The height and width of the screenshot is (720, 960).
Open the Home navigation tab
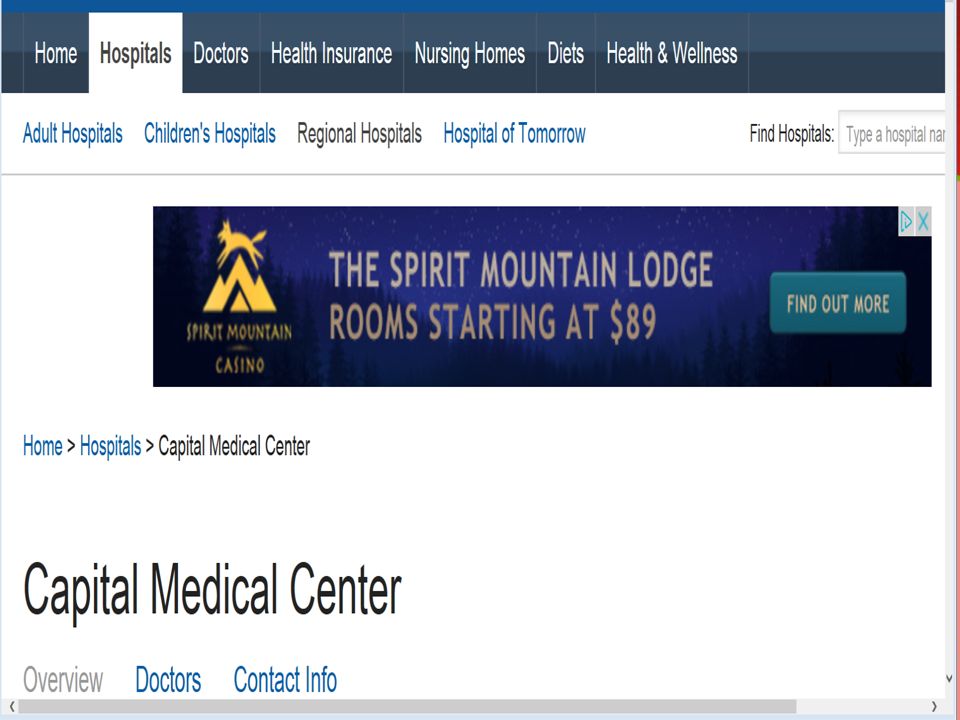pos(56,53)
